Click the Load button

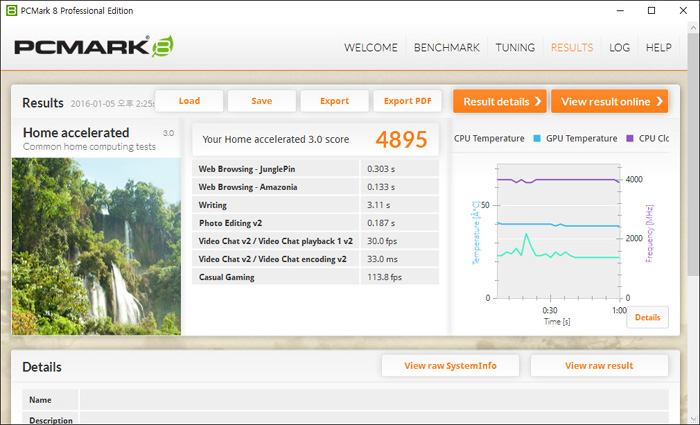pos(189,101)
